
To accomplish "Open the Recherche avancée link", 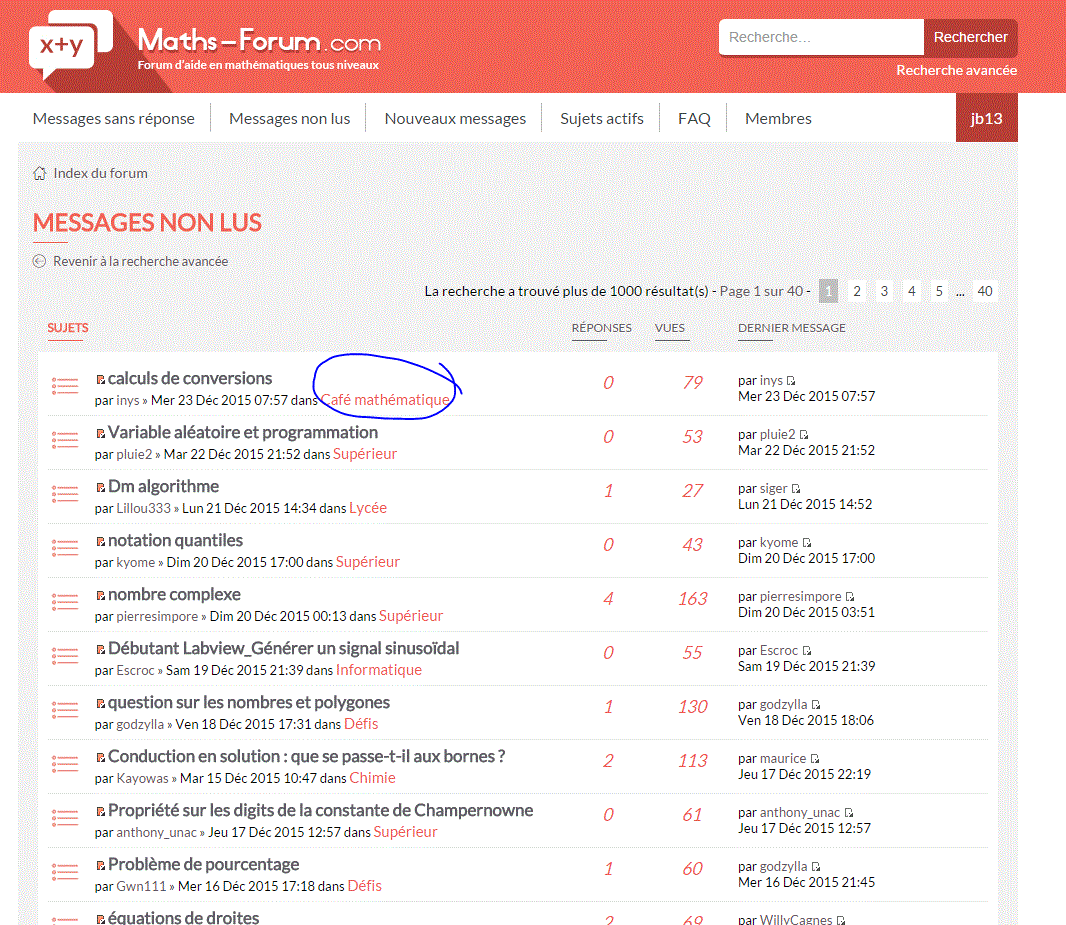I will pos(956,70).
